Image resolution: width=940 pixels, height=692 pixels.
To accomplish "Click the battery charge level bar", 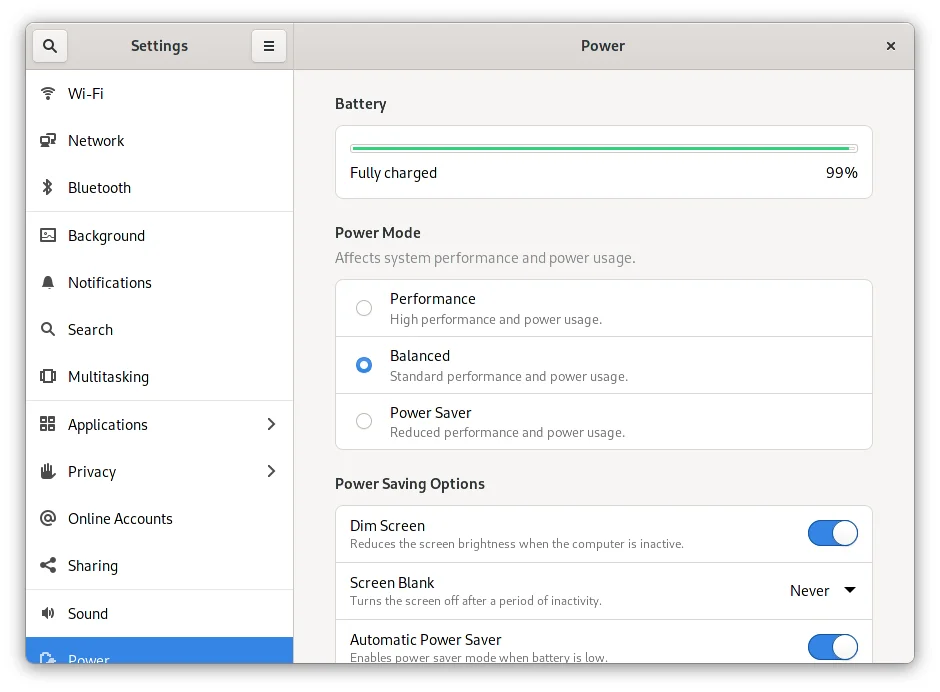I will point(603,148).
